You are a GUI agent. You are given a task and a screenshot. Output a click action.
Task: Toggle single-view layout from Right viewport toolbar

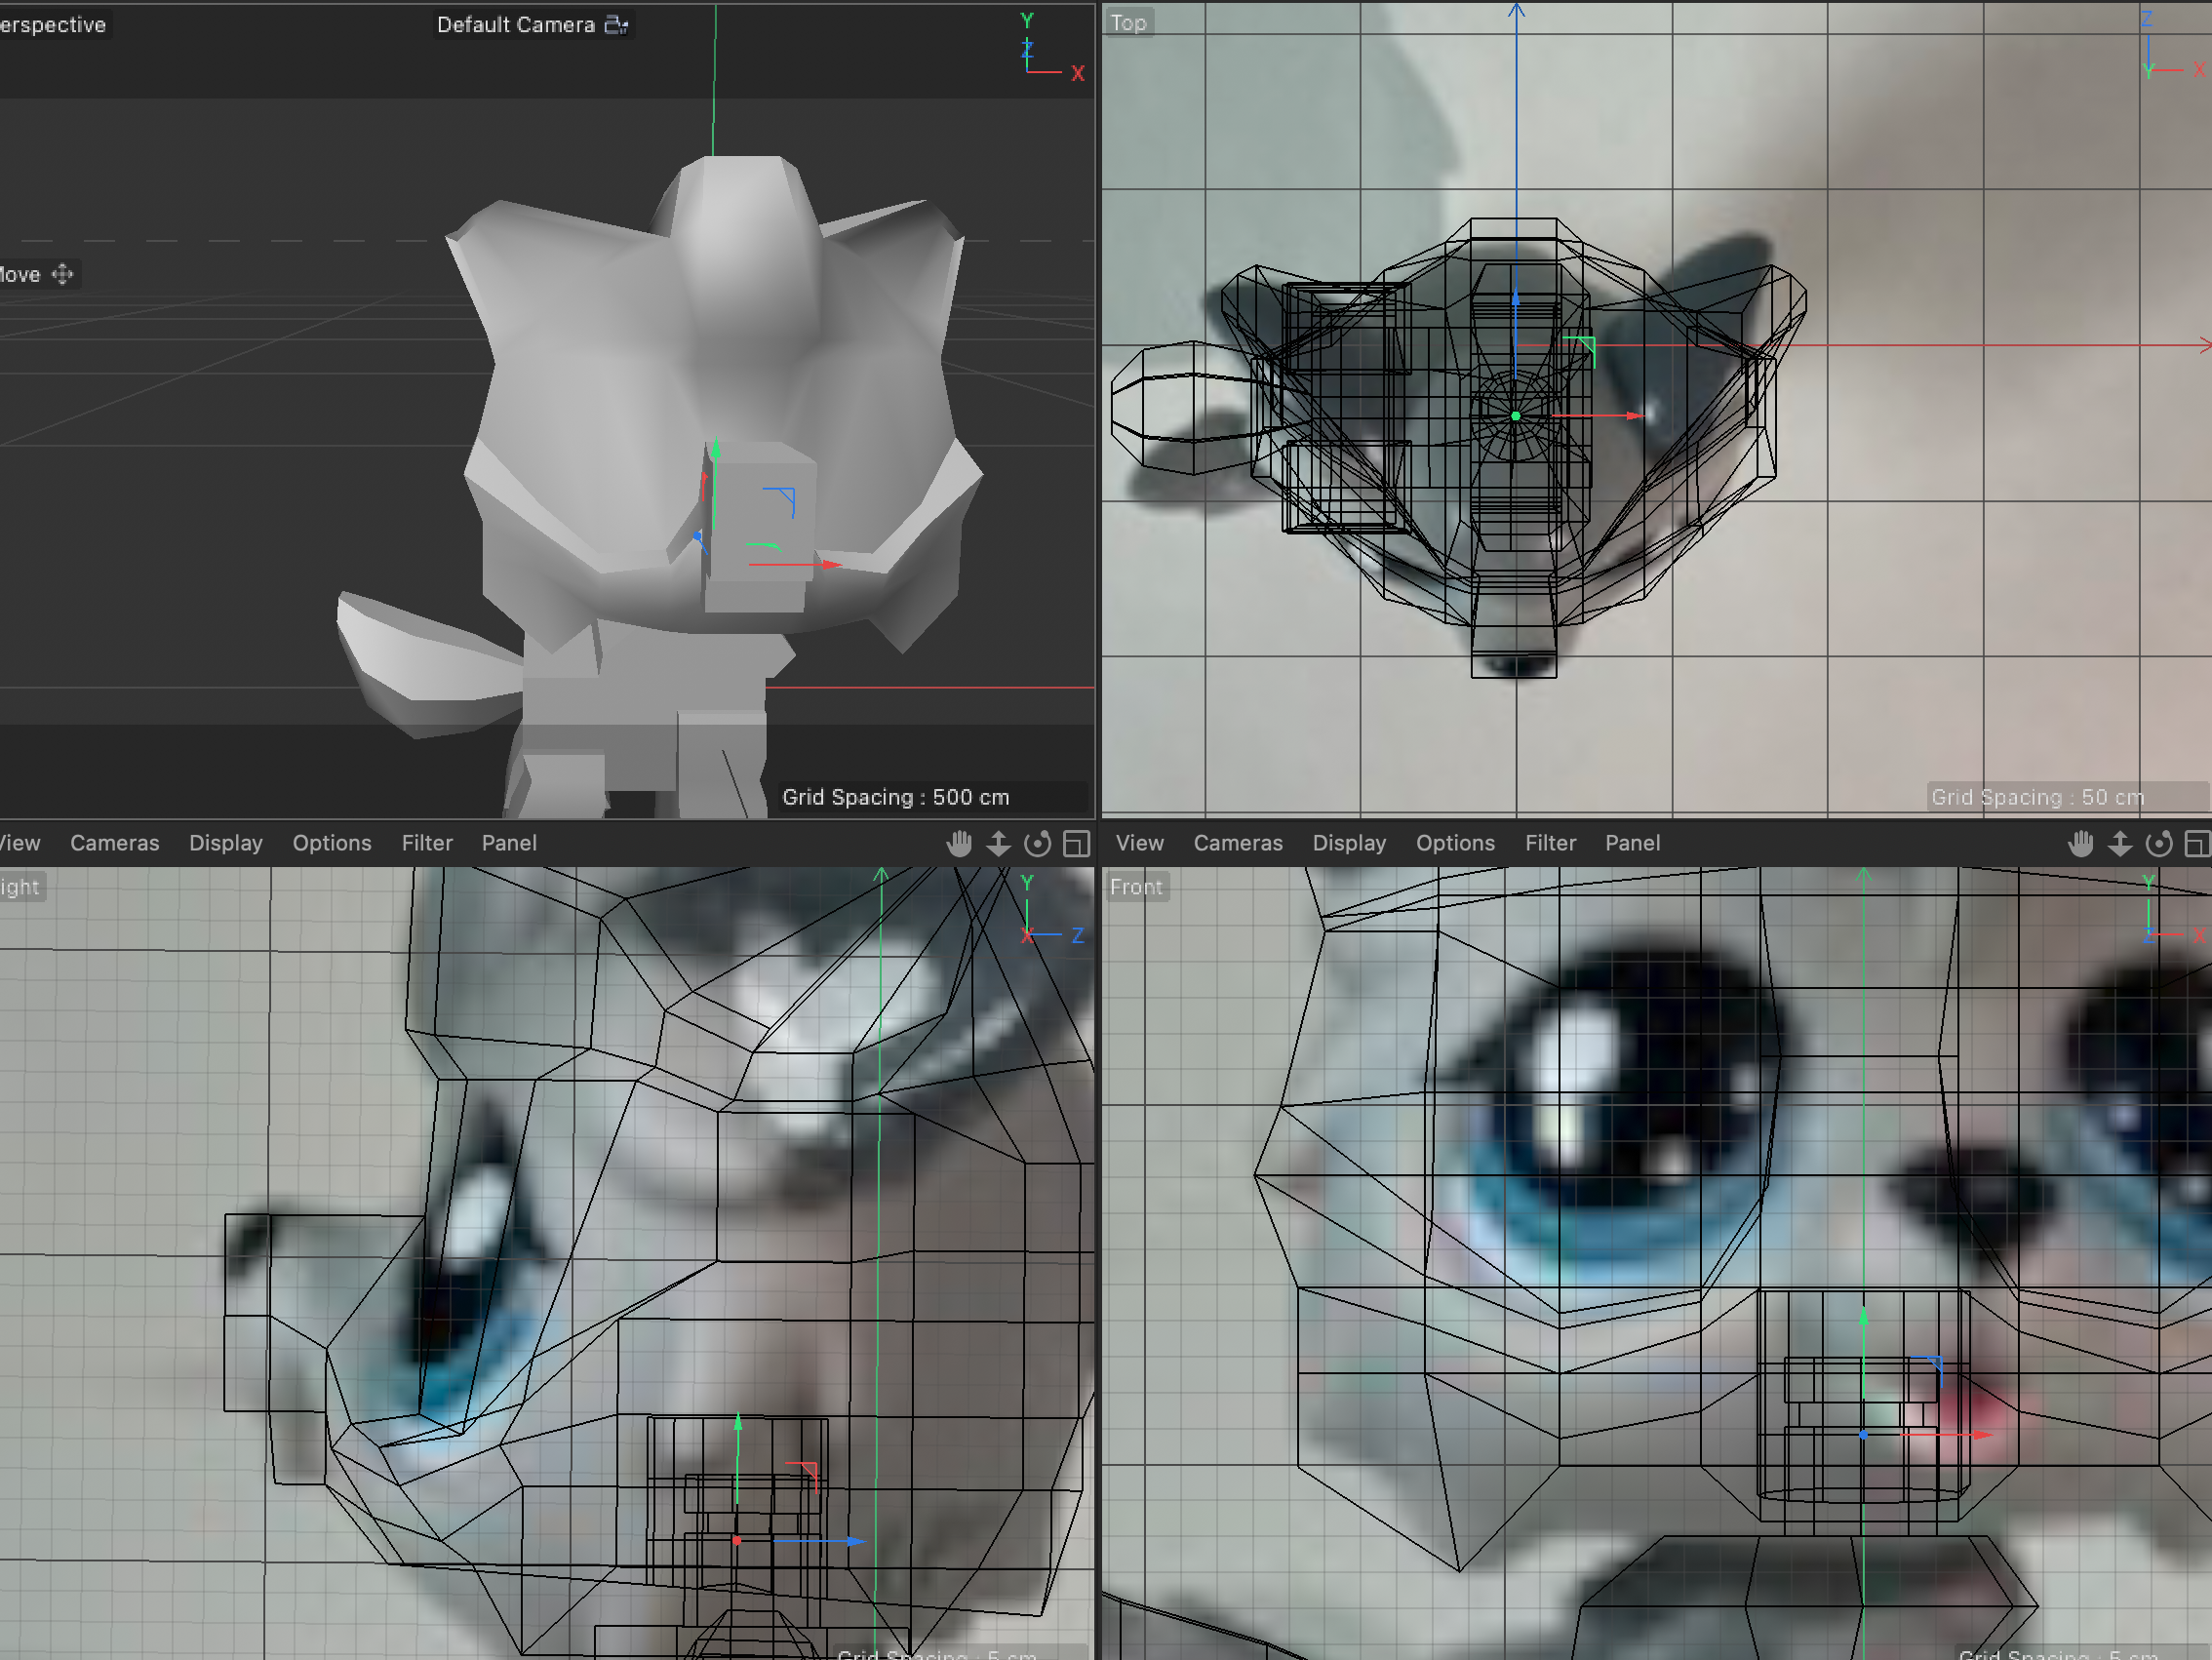tap(1076, 843)
